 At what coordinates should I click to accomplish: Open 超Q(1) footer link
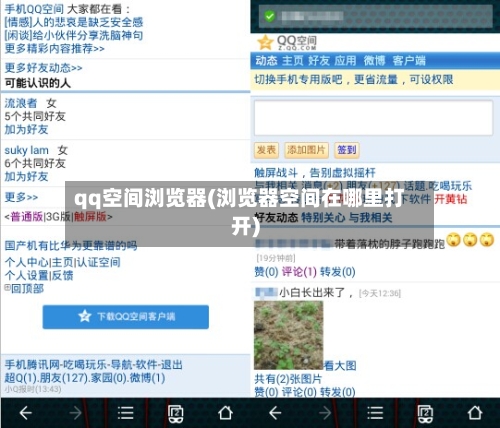pyautogui.click(x=21, y=378)
